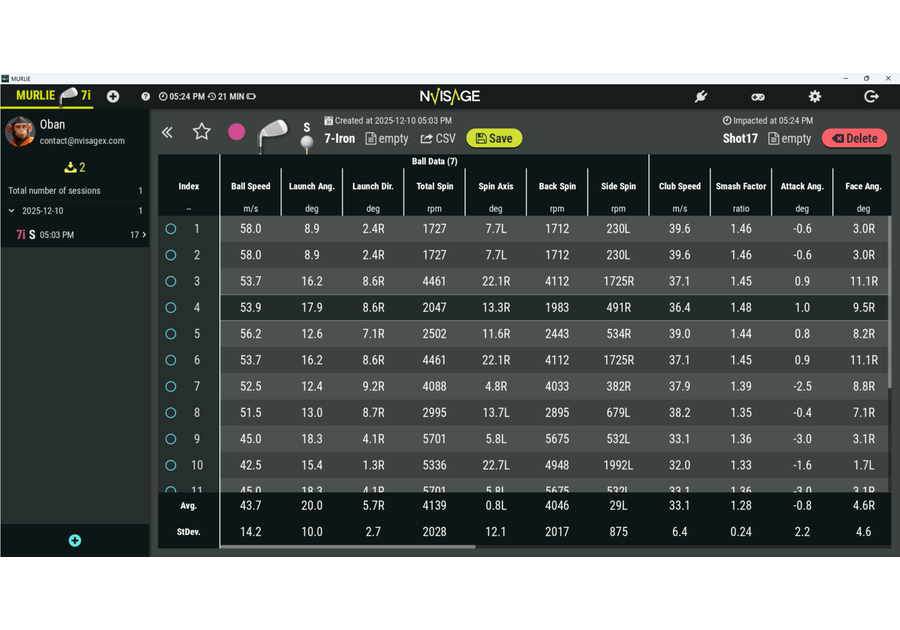Click the Avg. ball speed 43.7 value

250,505
